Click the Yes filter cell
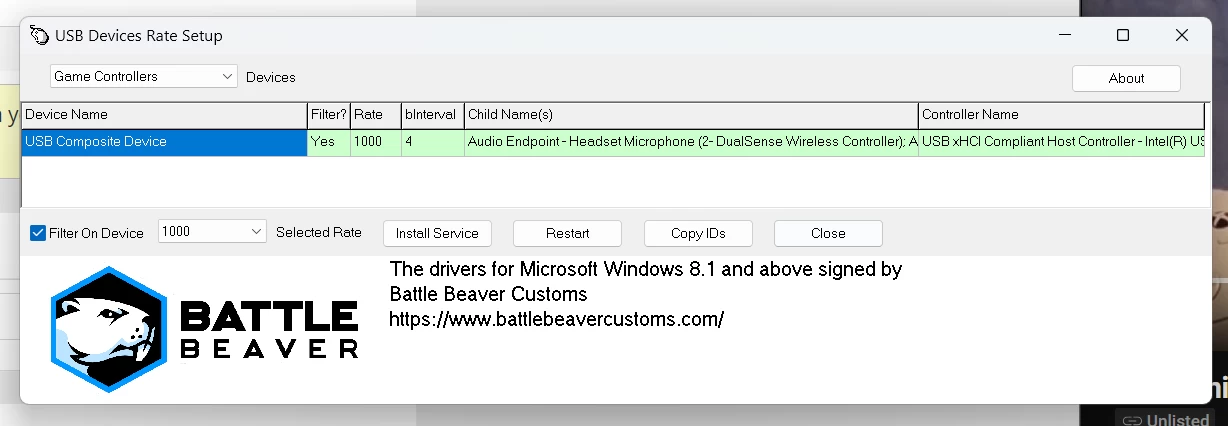The image size is (1228, 426). coord(329,142)
